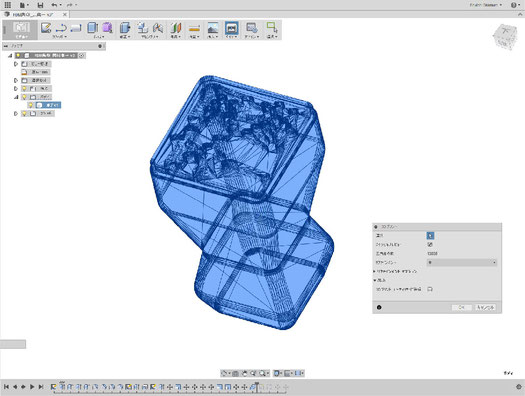Toggle the Origin folder light bulb
The image size is (525, 396).
pos(24,89)
